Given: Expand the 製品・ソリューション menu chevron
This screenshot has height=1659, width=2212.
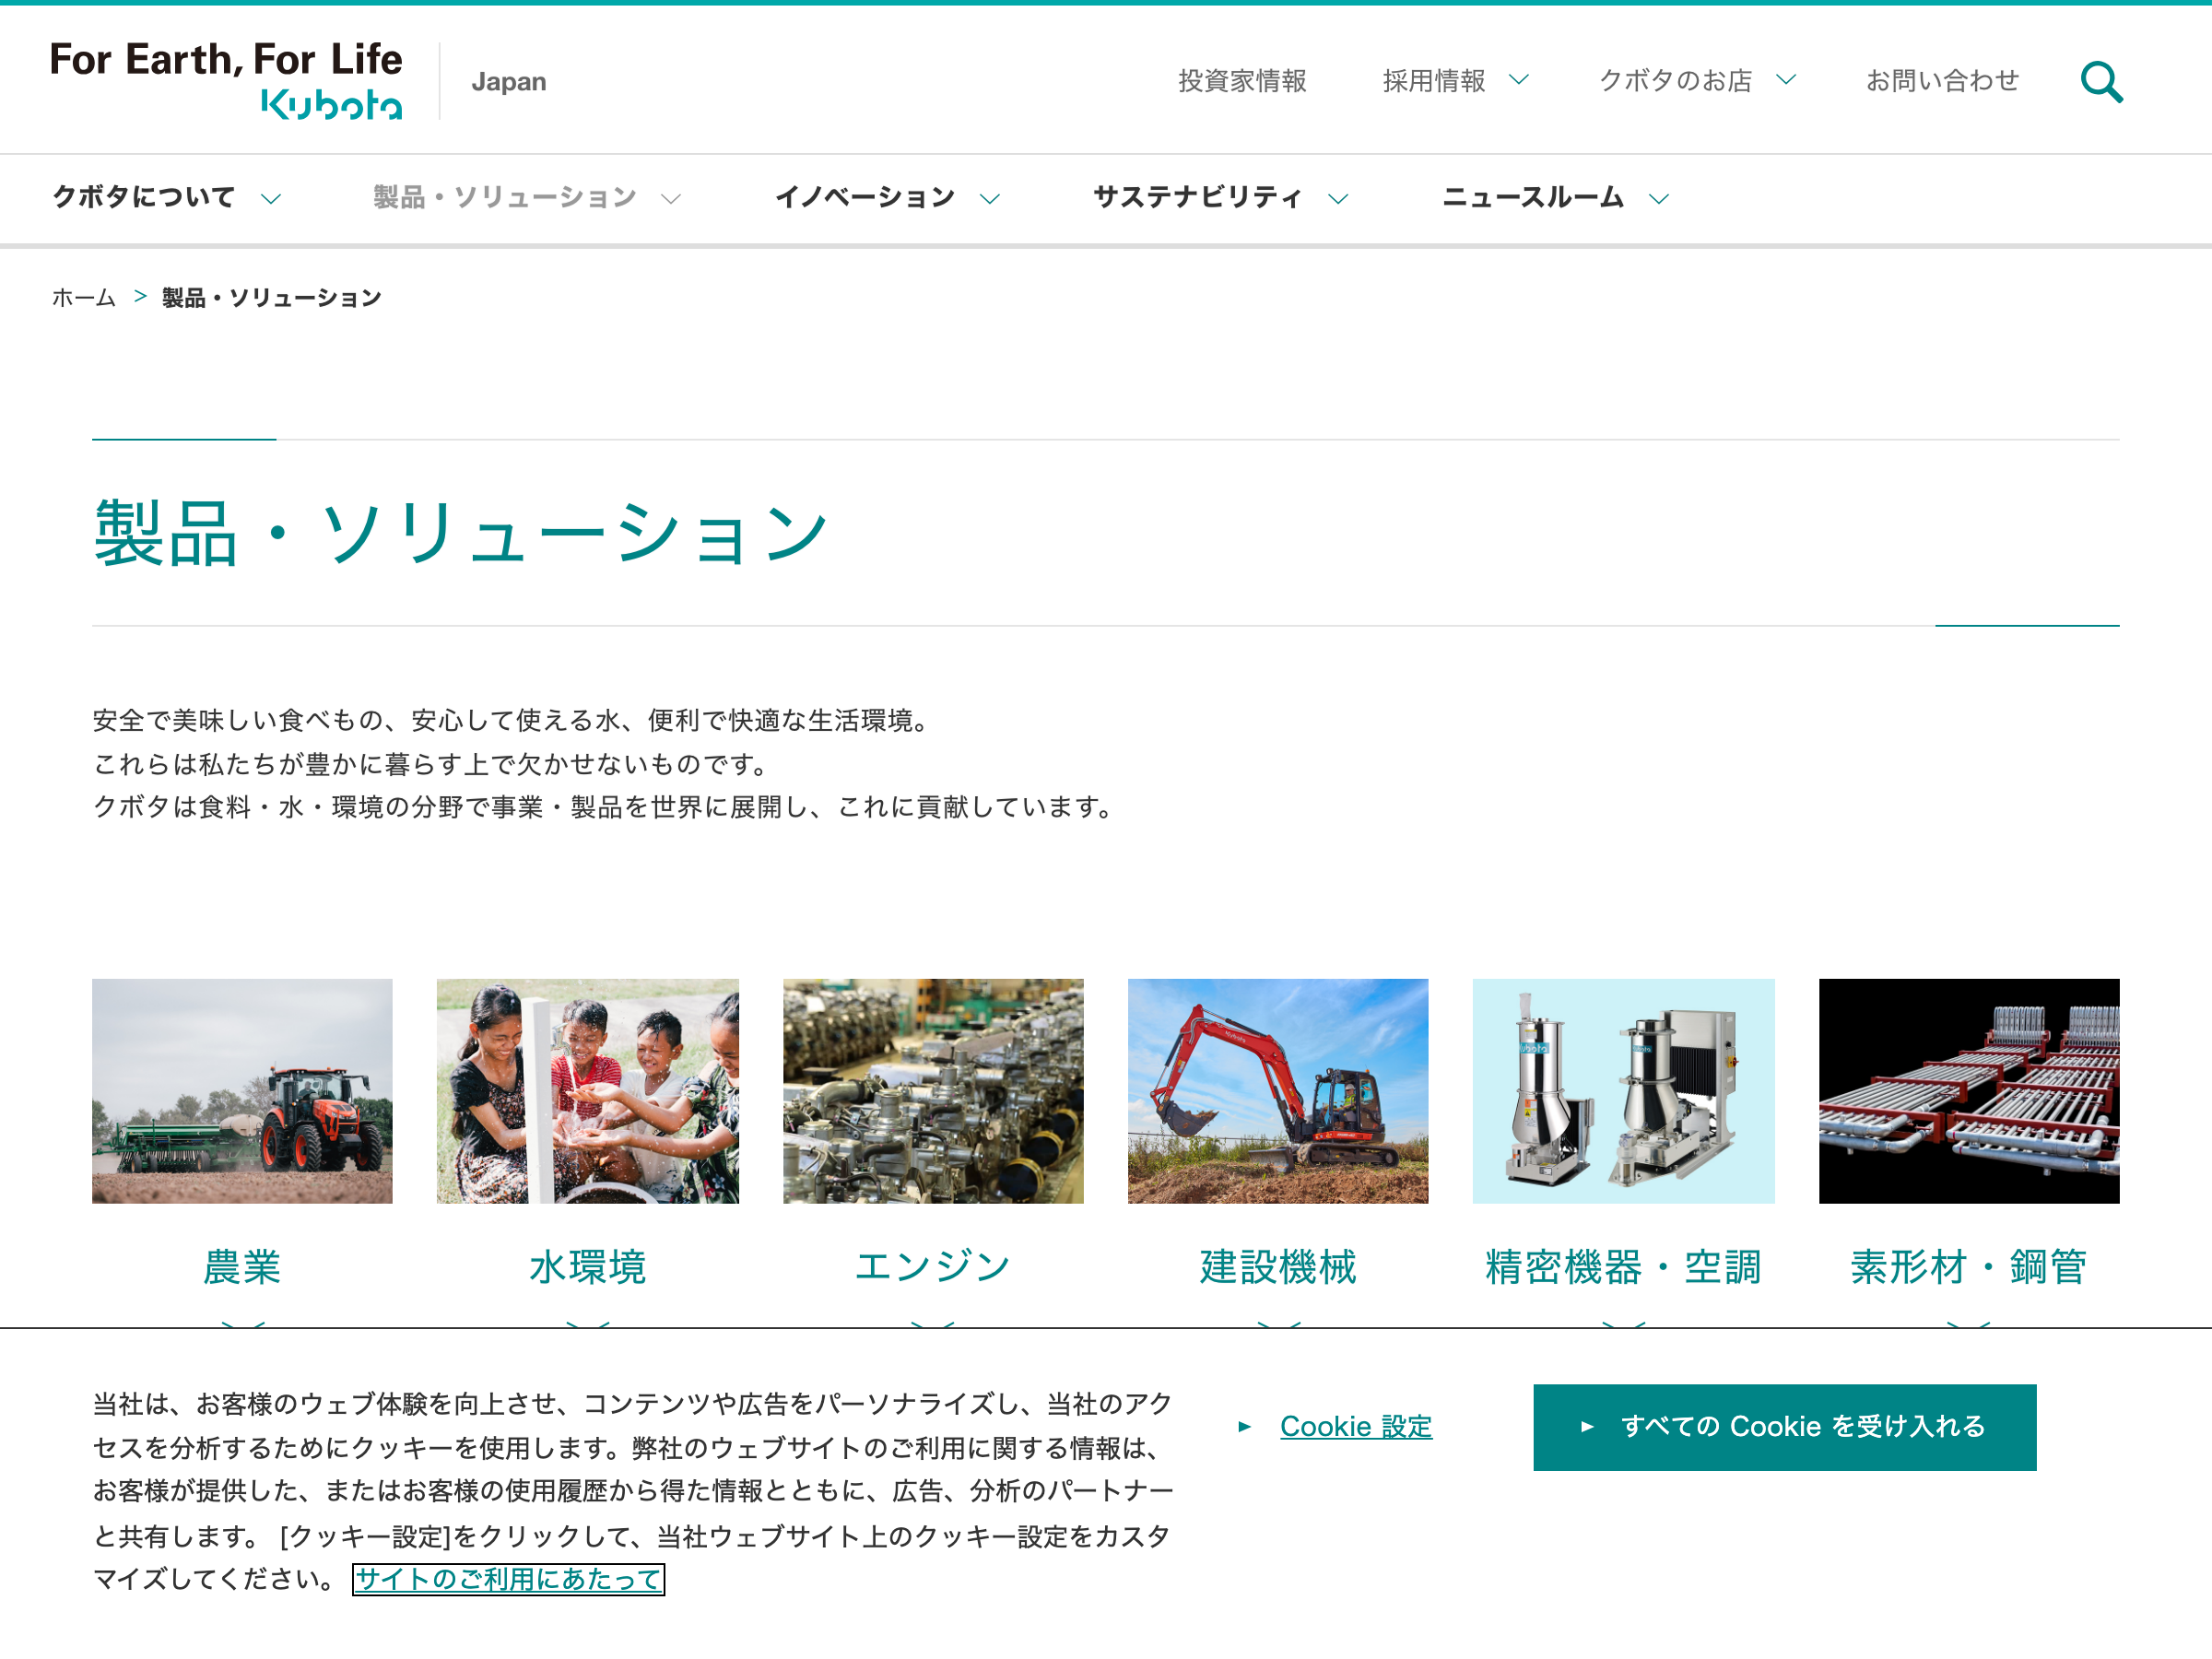Looking at the screenshot, I should (671, 199).
